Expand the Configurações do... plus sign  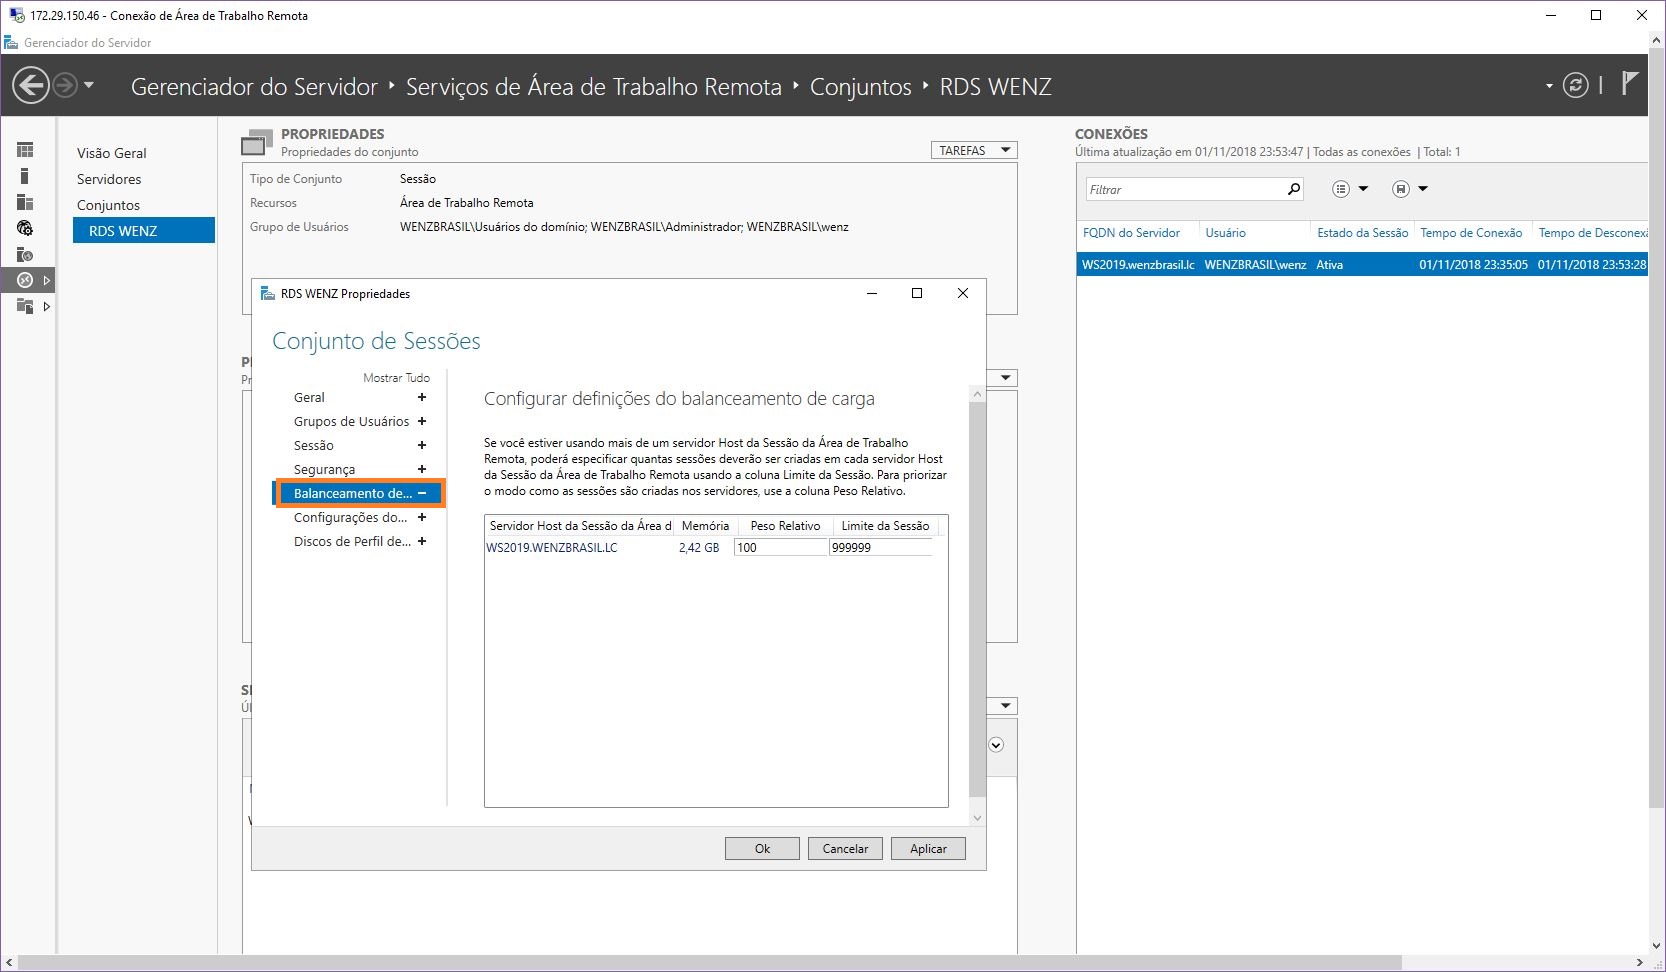point(422,517)
